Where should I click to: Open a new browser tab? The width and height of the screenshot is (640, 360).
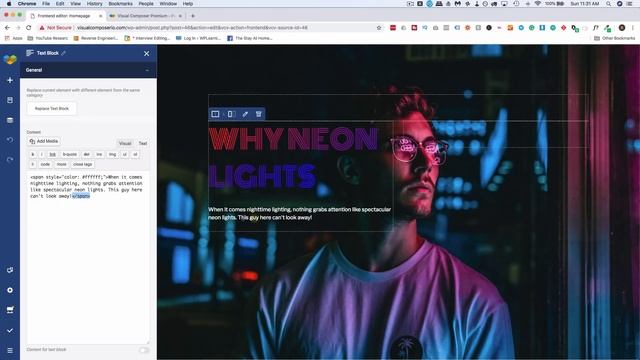(x=193, y=16)
